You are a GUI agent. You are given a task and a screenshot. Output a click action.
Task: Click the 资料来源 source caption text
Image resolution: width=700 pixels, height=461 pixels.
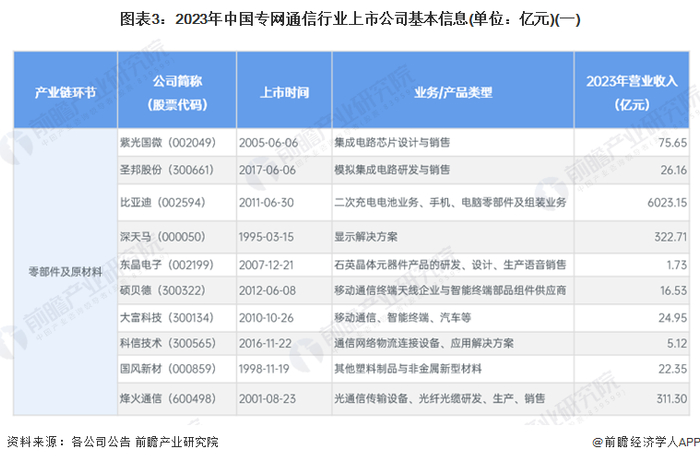pos(113,442)
